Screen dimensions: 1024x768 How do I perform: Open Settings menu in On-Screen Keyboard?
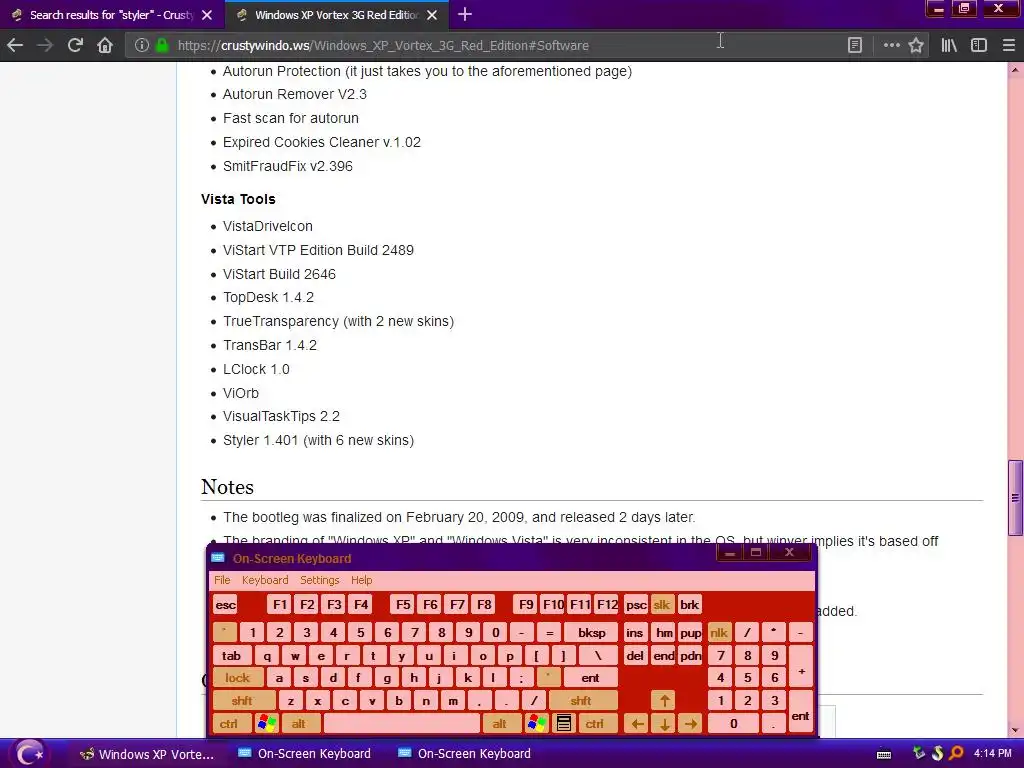[319, 580]
